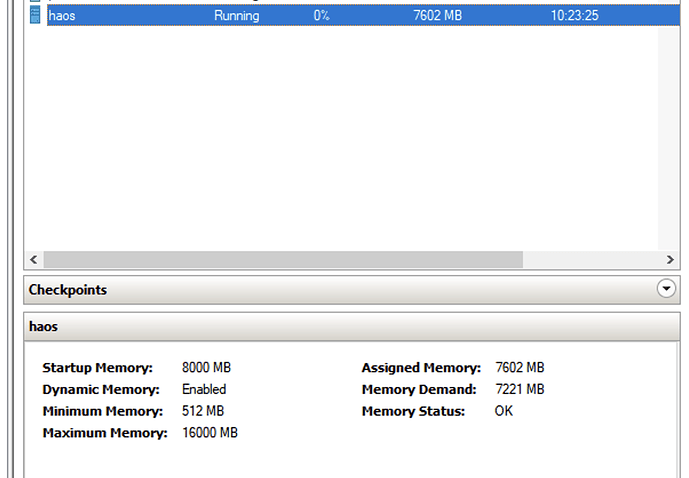
Task: Click the Assigned Memory label
Action: pos(421,368)
